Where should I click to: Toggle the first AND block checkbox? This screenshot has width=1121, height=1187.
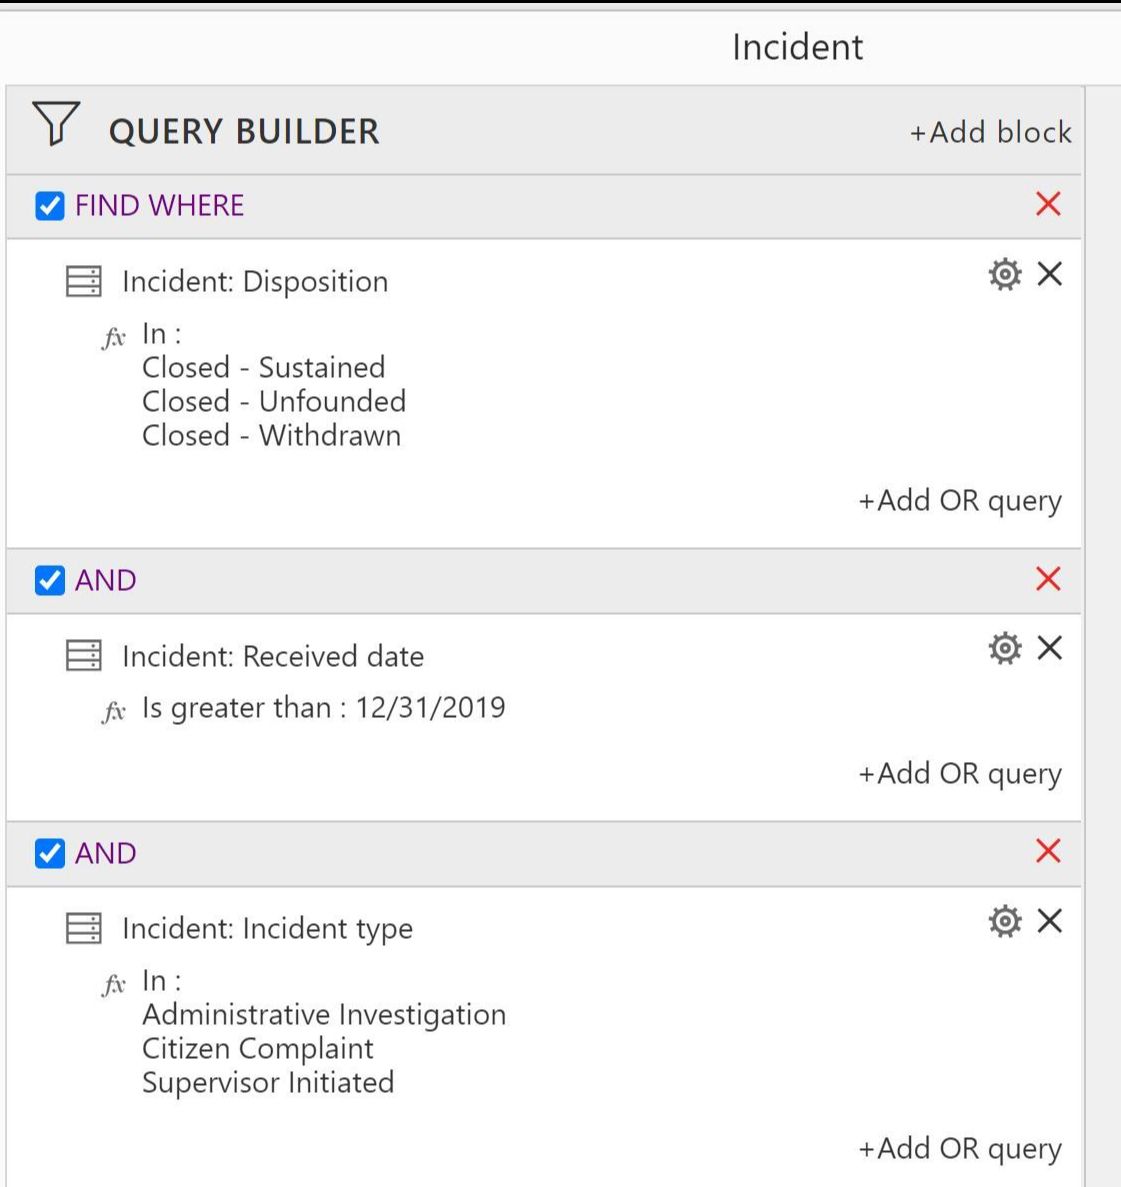50,581
